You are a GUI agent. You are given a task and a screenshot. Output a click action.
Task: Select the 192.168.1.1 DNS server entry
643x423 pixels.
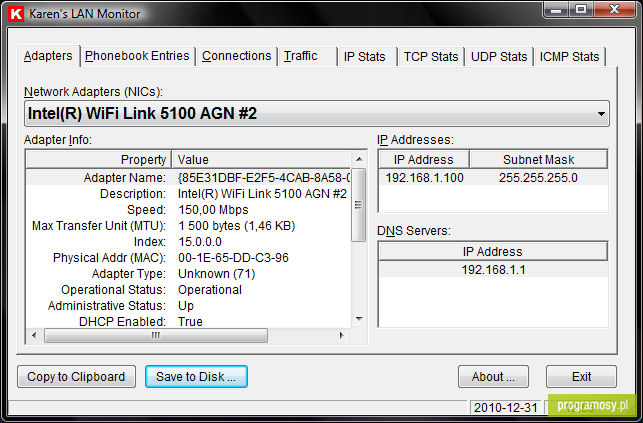point(493,269)
